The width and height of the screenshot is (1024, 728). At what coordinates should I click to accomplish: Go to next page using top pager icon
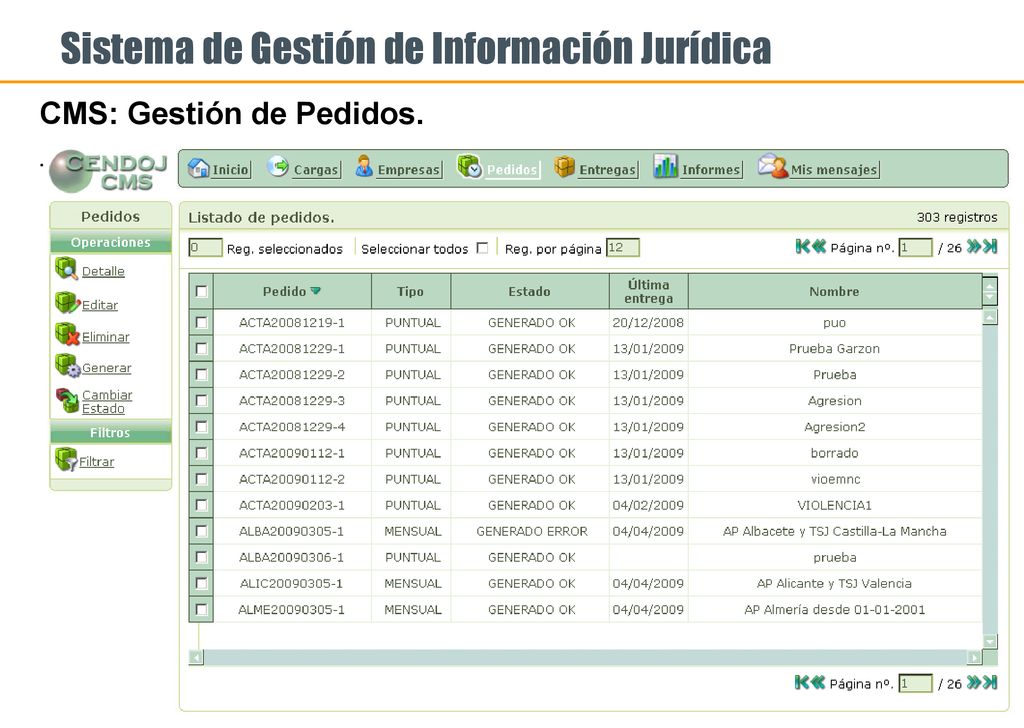974,246
